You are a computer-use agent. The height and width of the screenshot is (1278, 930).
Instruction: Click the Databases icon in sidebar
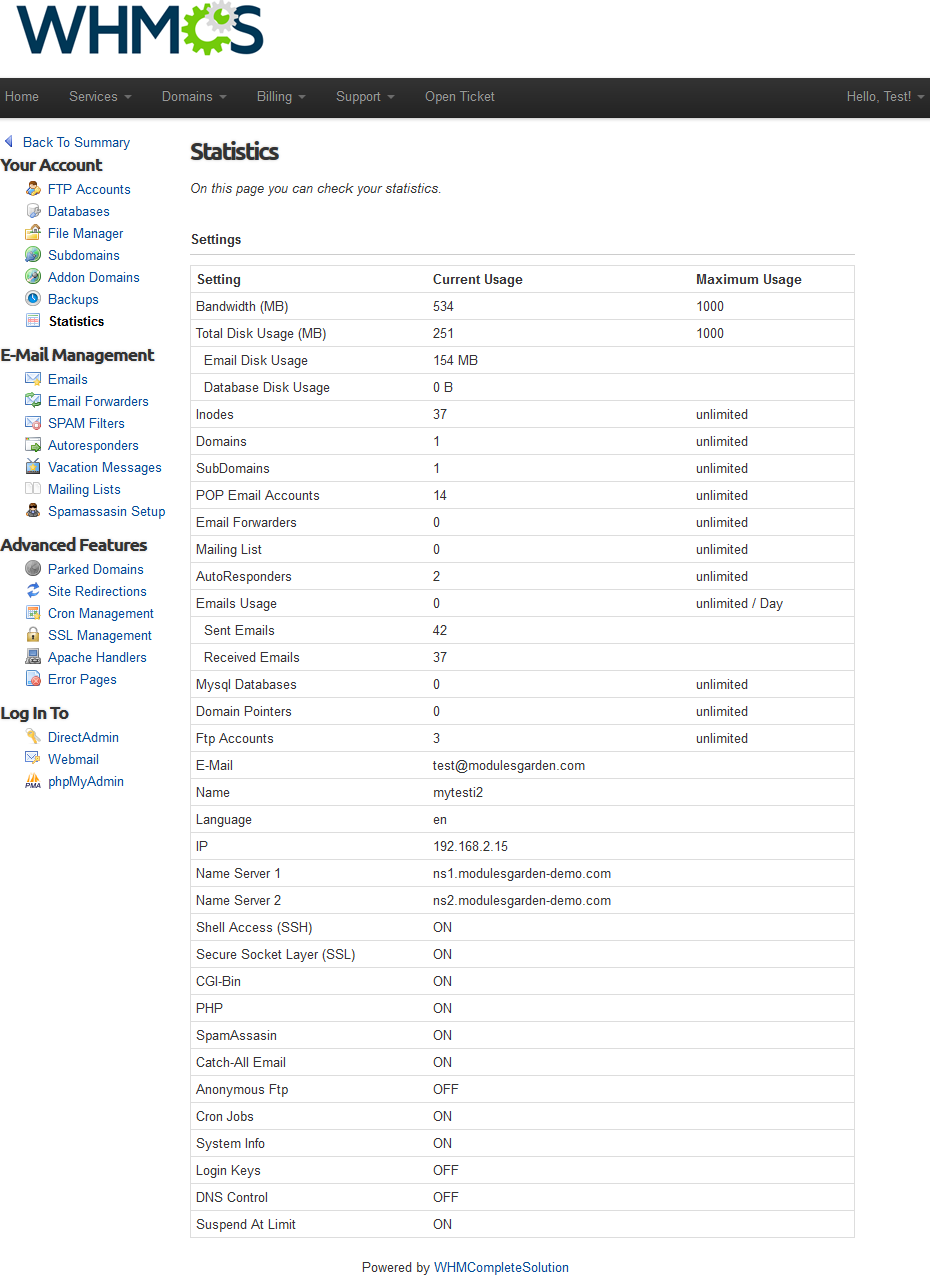(33, 211)
